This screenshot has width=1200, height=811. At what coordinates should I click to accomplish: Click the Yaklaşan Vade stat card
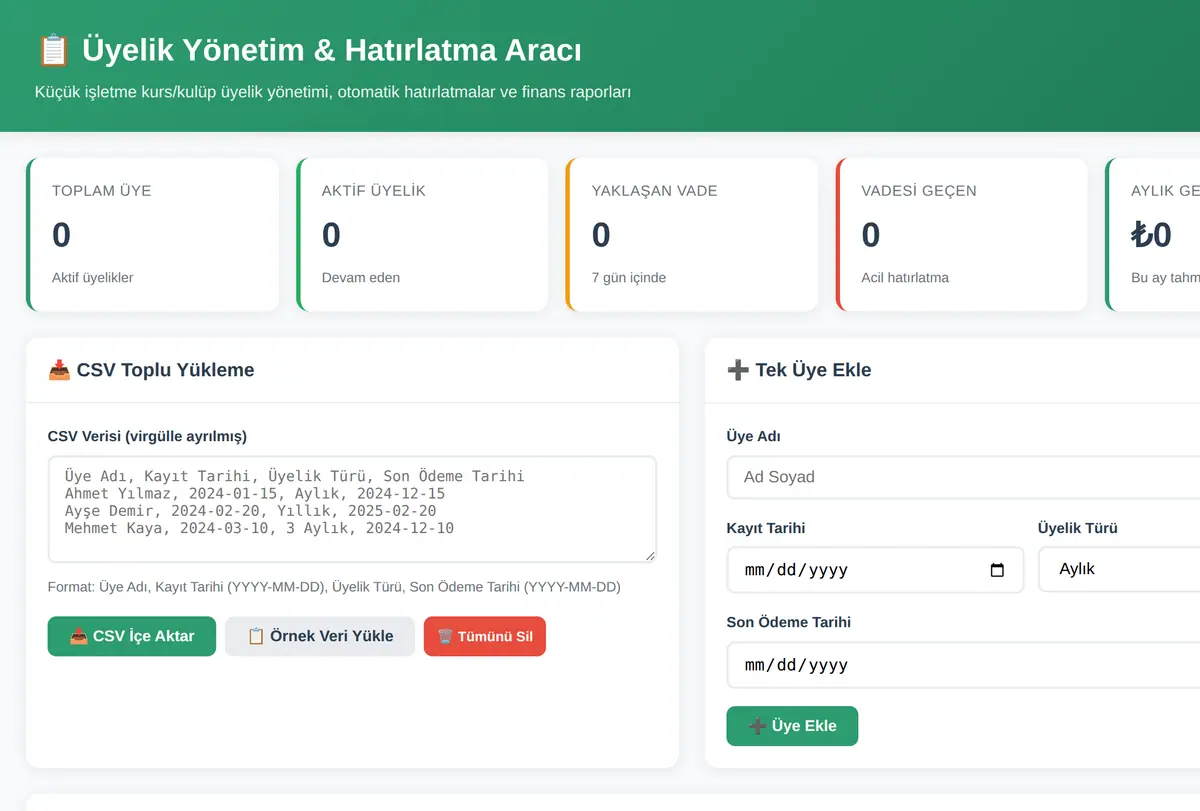point(692,235)
